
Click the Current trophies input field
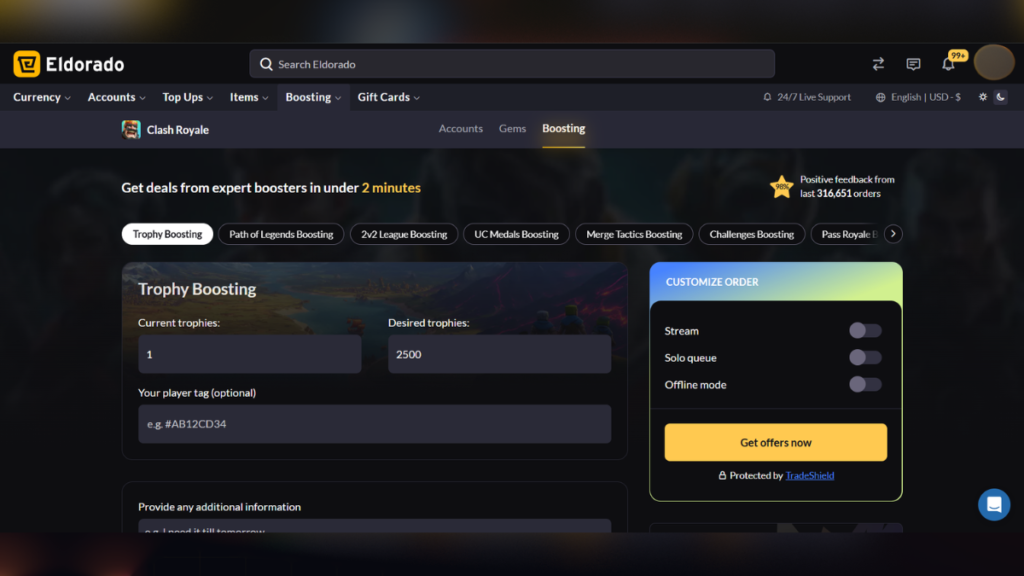[249, 354]
